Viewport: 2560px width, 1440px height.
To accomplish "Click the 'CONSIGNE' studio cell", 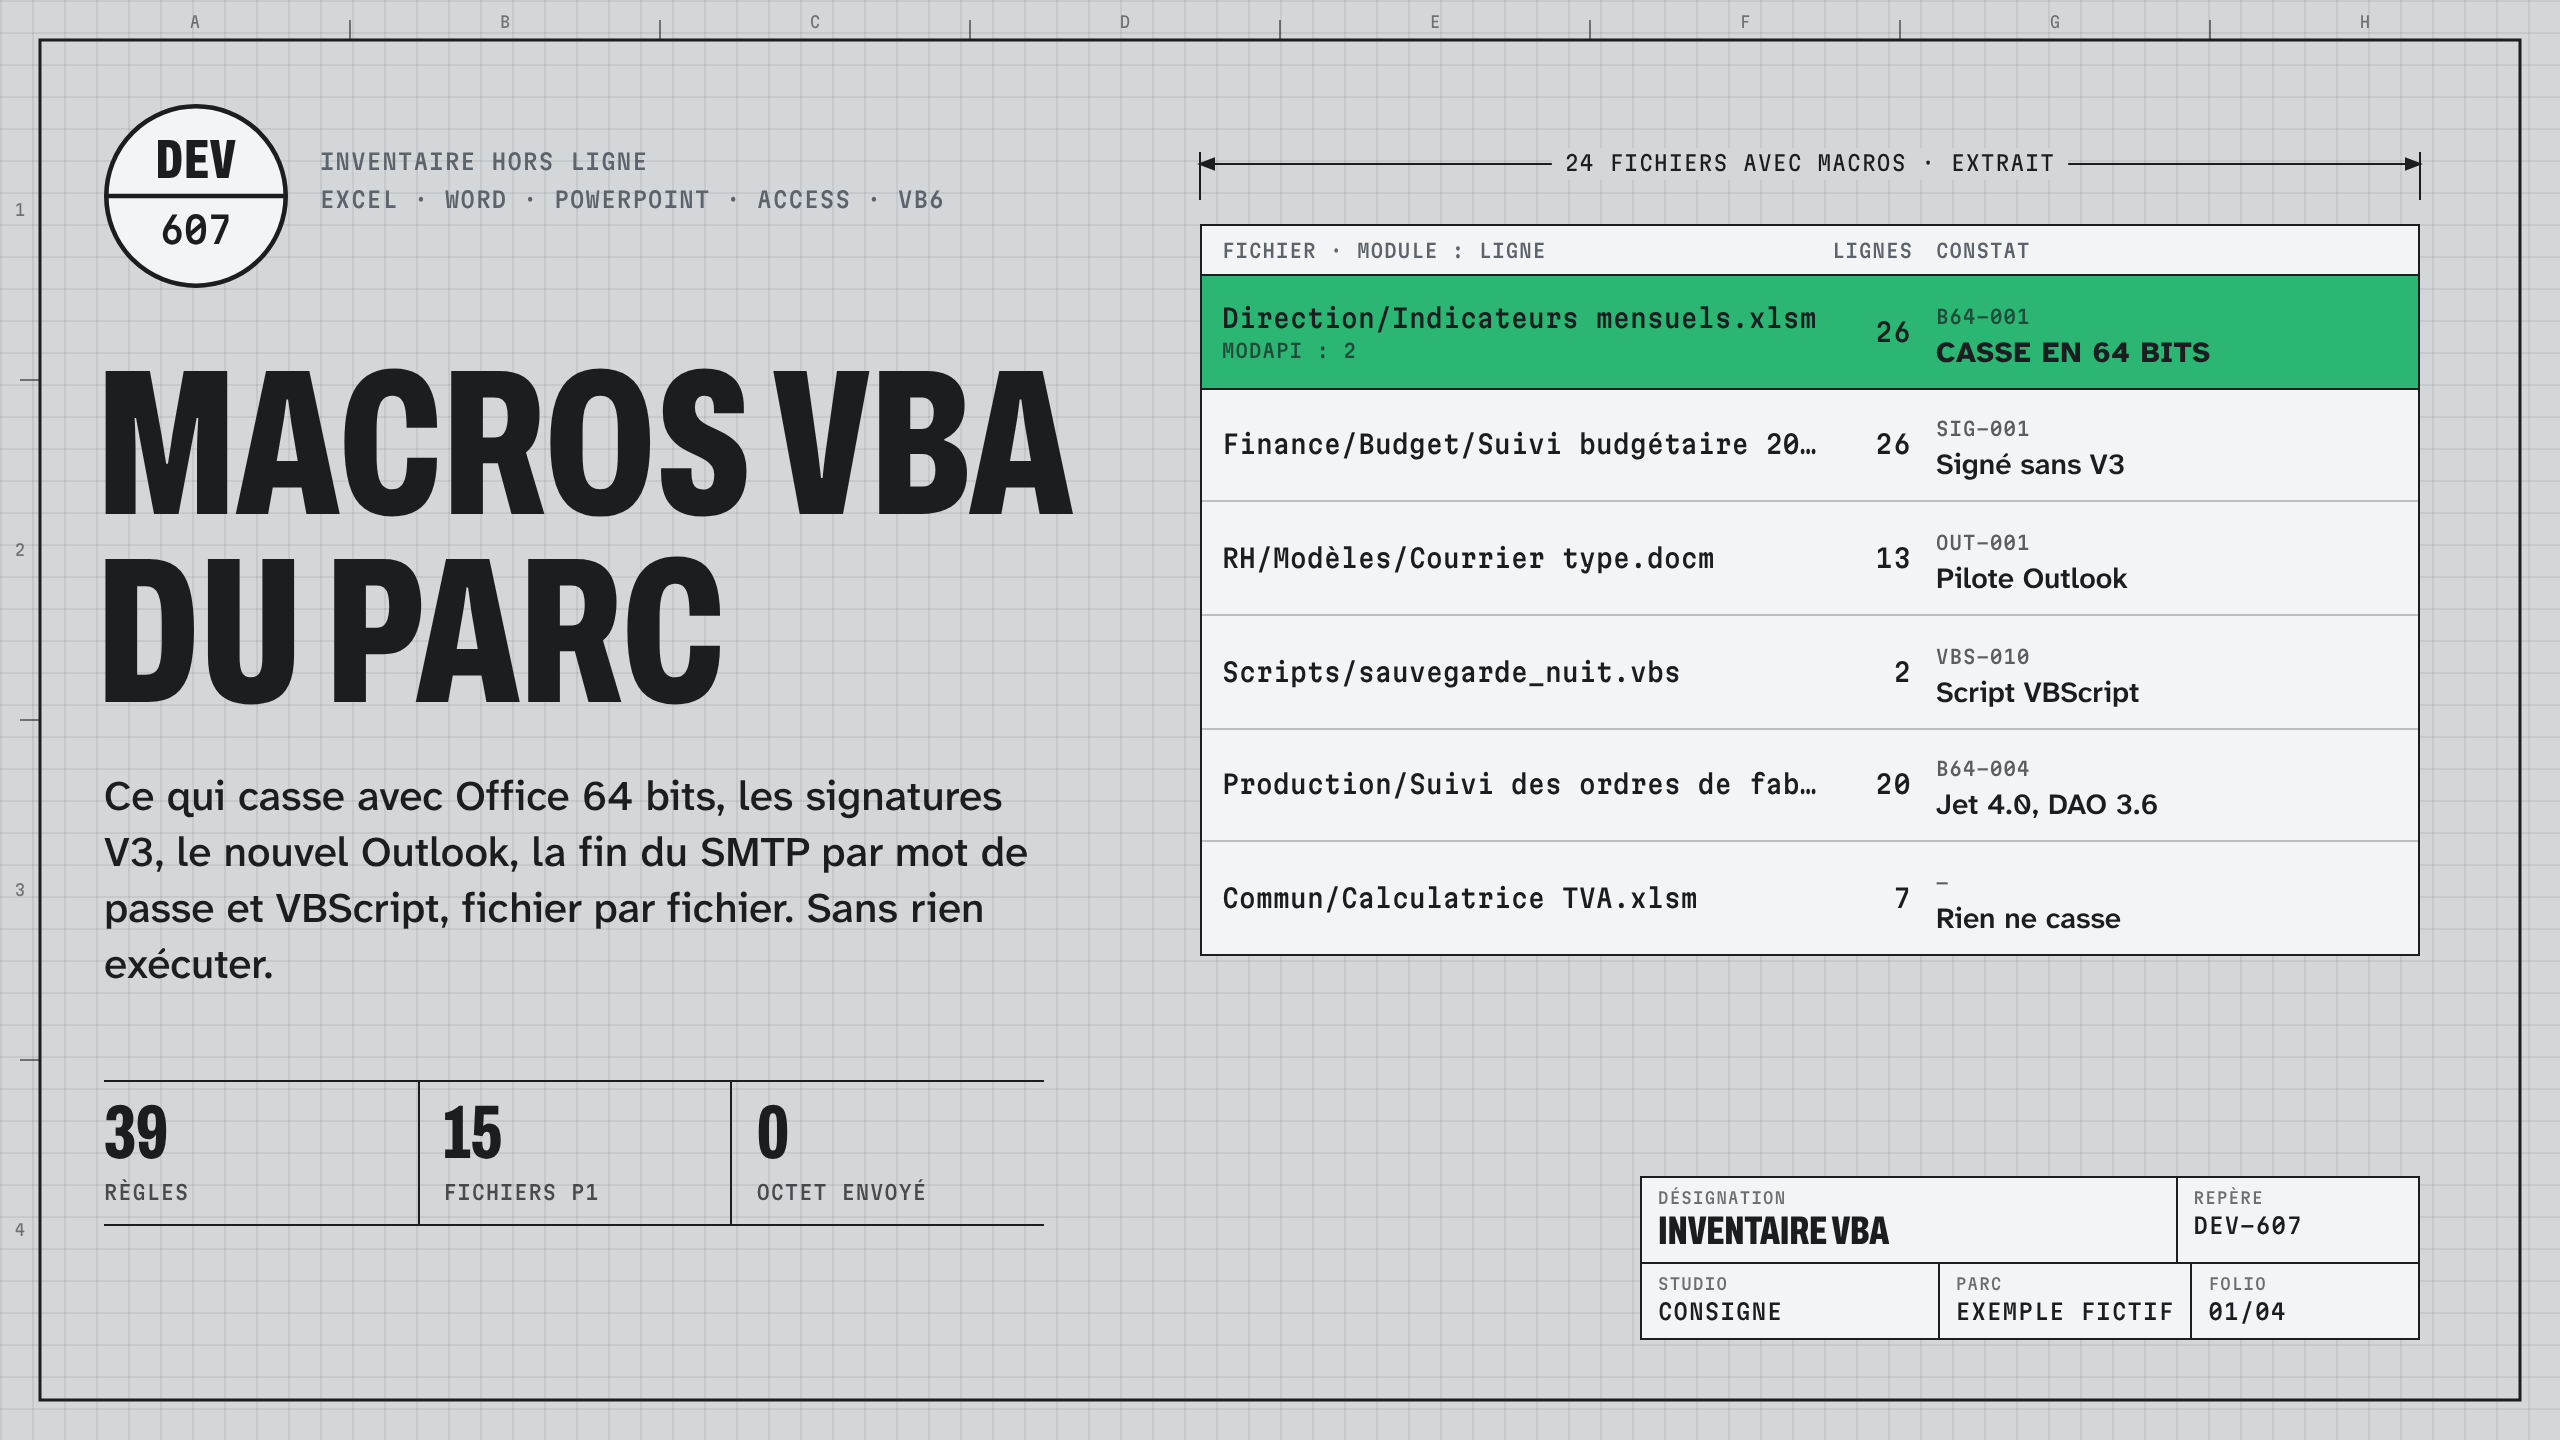I will (1790, 1301).
